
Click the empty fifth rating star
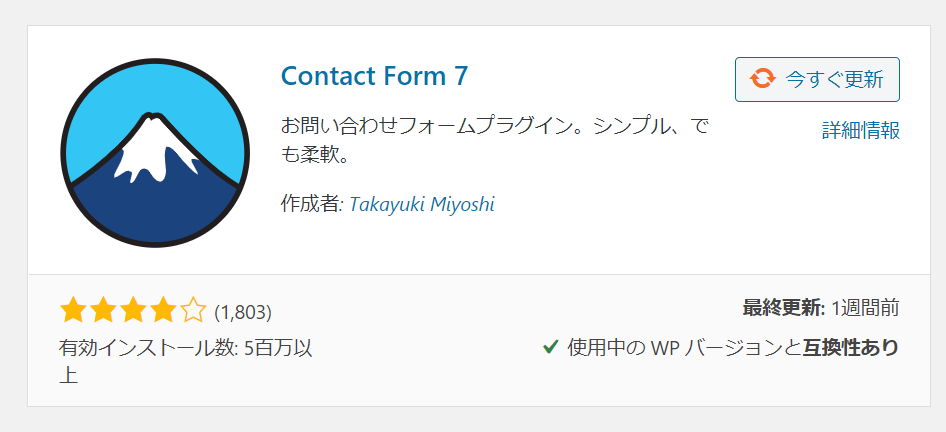coord(193,311)
